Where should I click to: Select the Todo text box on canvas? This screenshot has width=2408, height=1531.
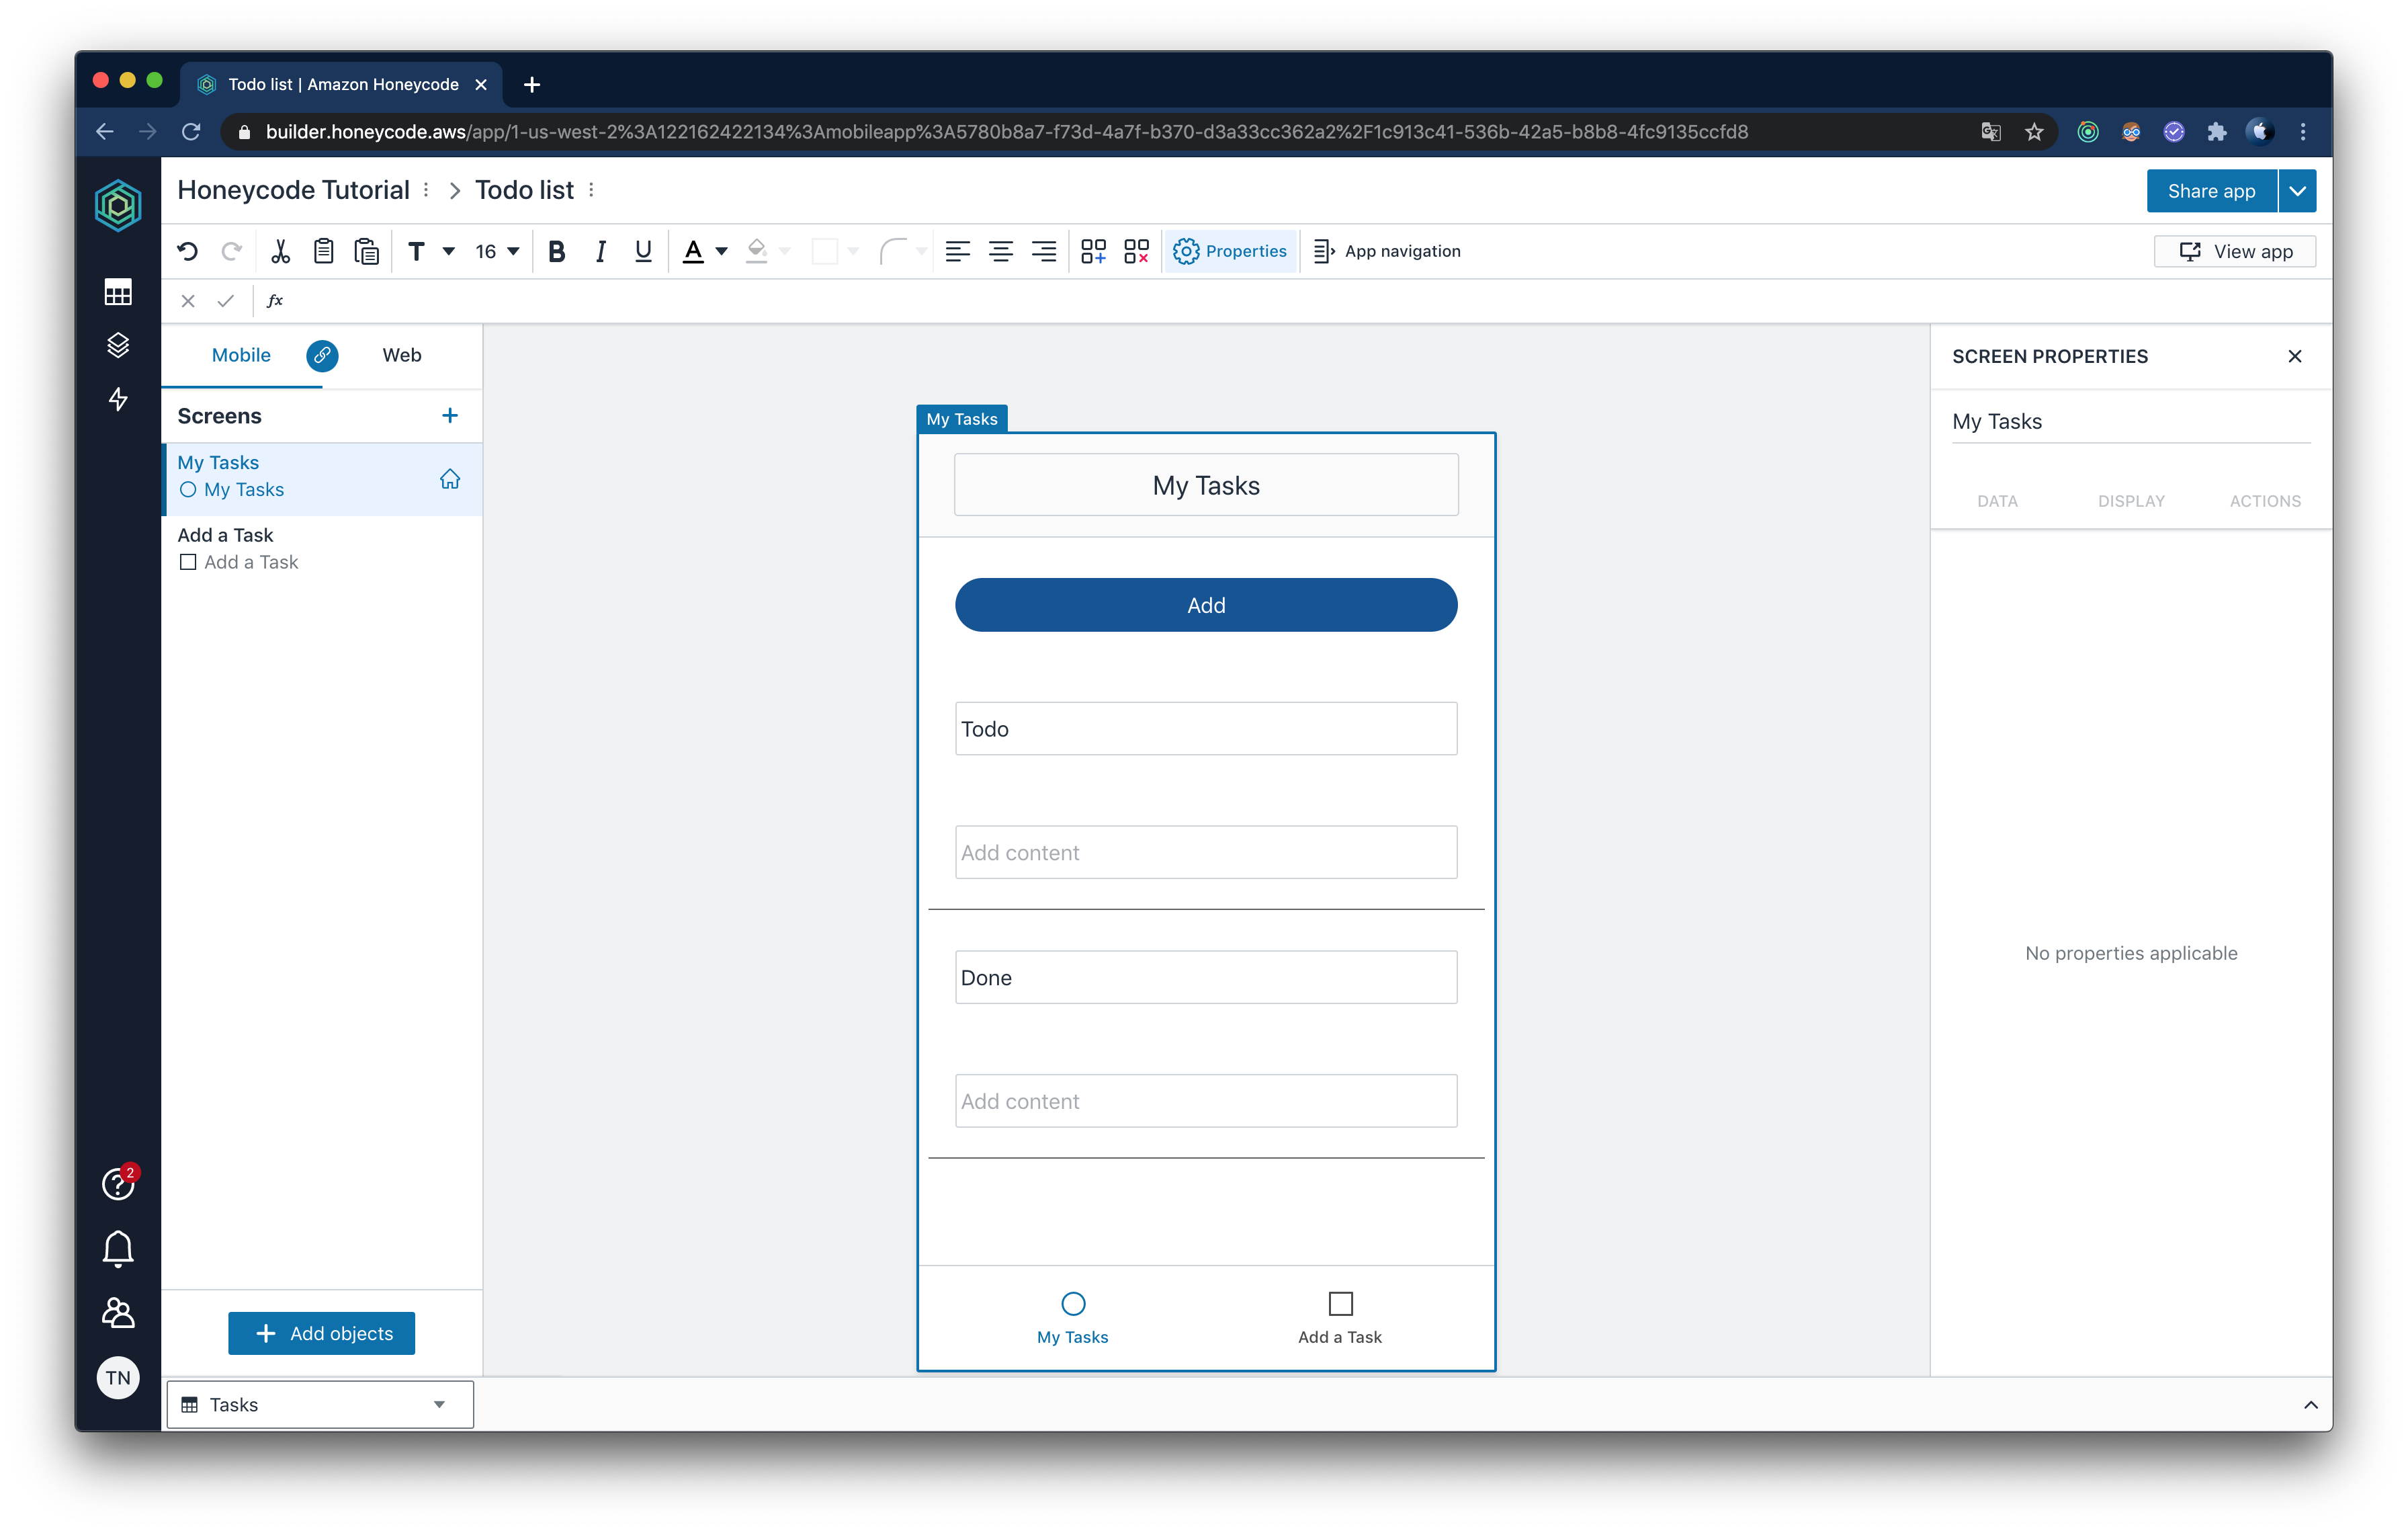[1206, 728]
